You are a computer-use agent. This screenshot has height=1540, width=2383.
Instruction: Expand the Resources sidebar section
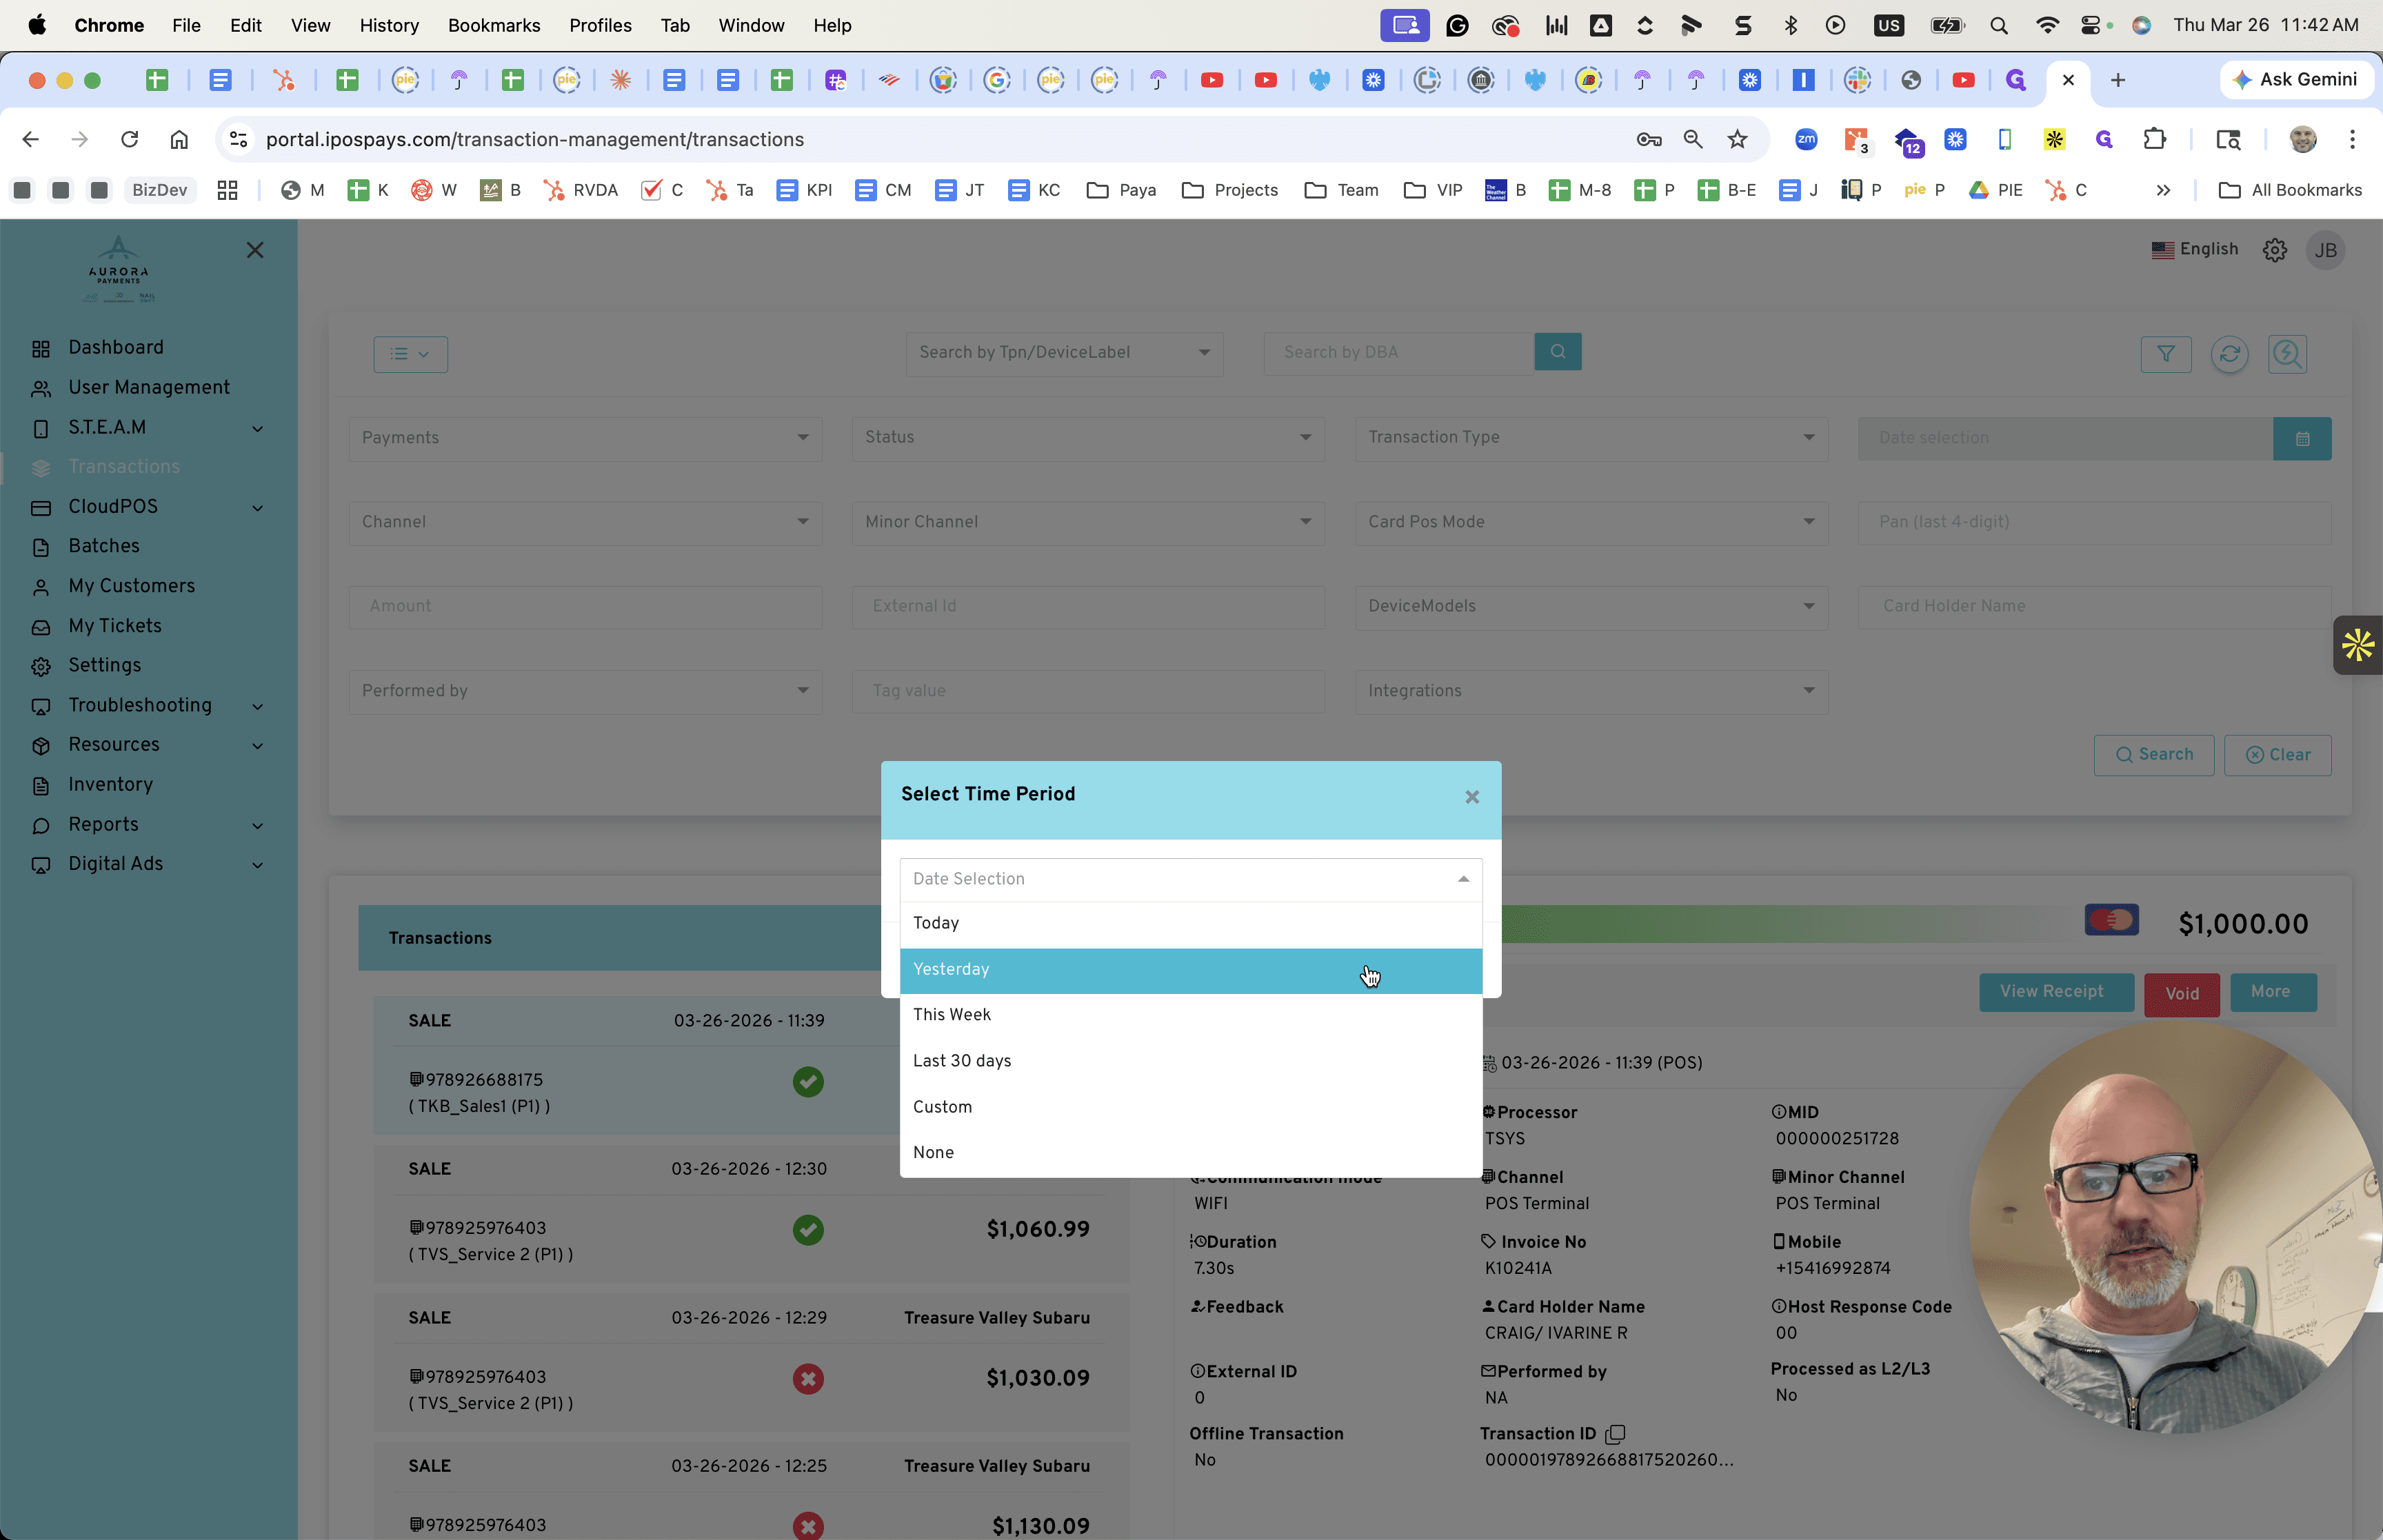click(x=148, y=745)
